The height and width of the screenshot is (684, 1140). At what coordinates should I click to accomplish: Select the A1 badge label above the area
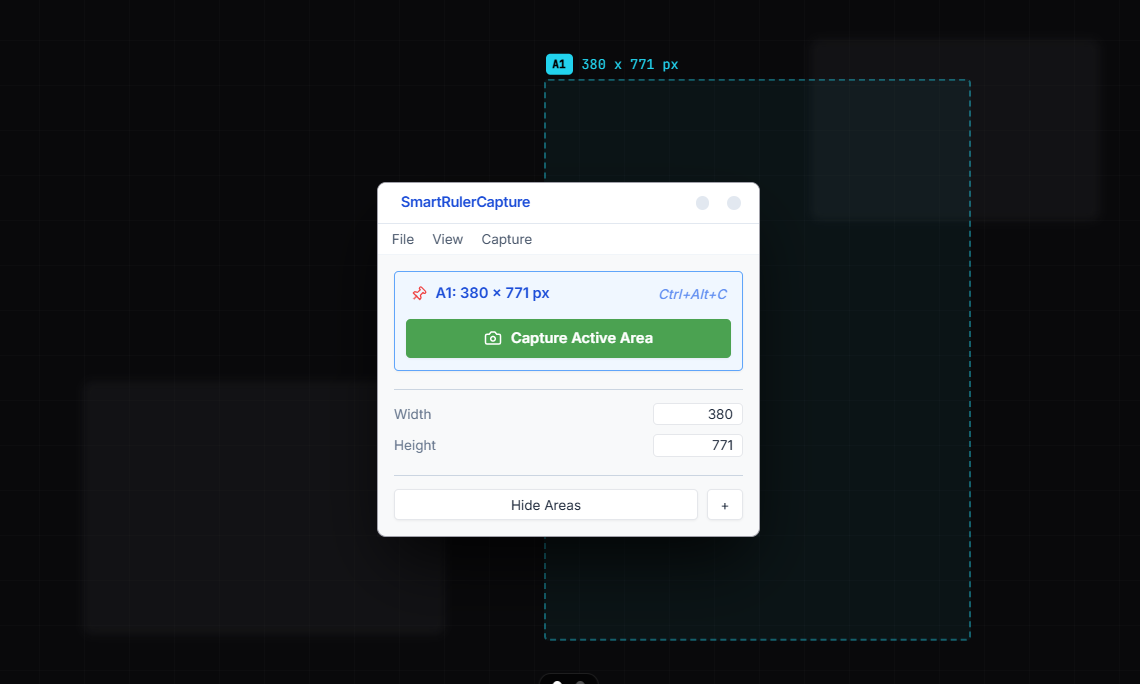click(559, 64)
